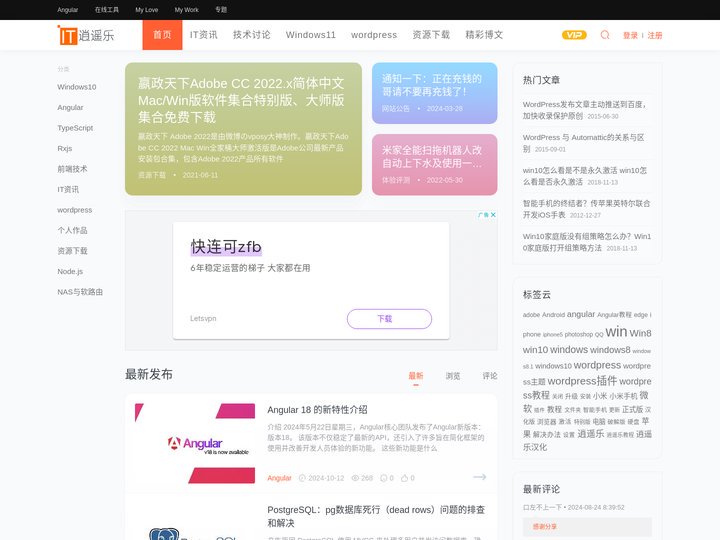Click the 逍遥乐汉化 tag in tag cloud

pos(587,440)
